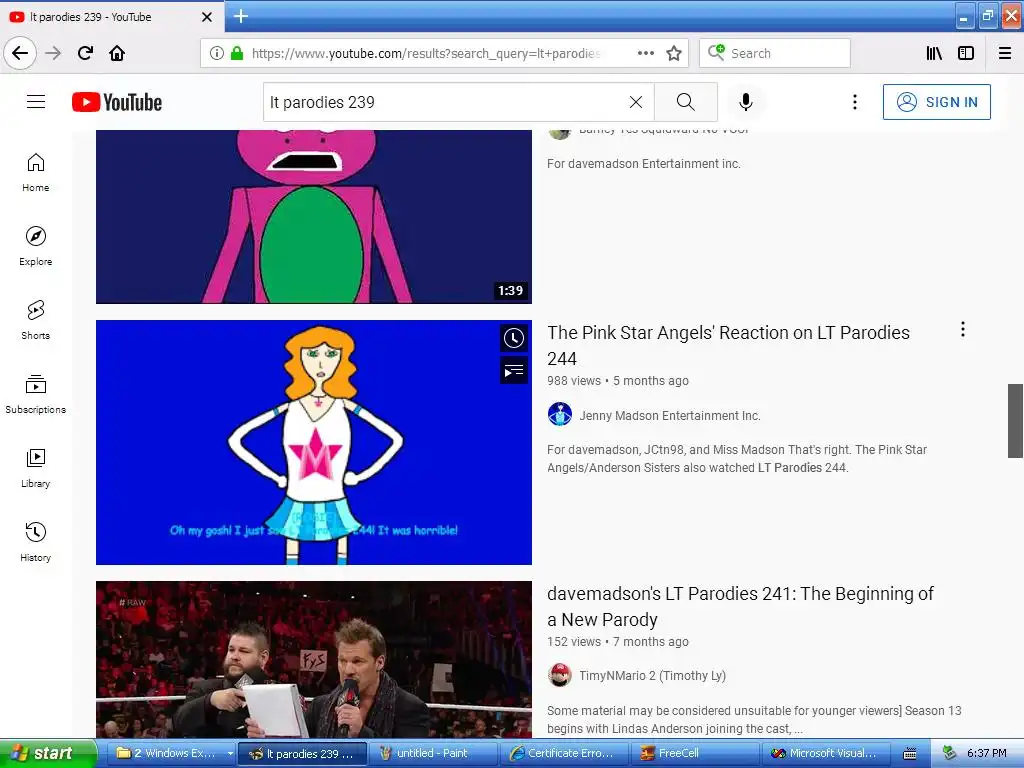
Task: Open the pink Barney cartoon video thumbnail
Action: click(x=313, y=216)
